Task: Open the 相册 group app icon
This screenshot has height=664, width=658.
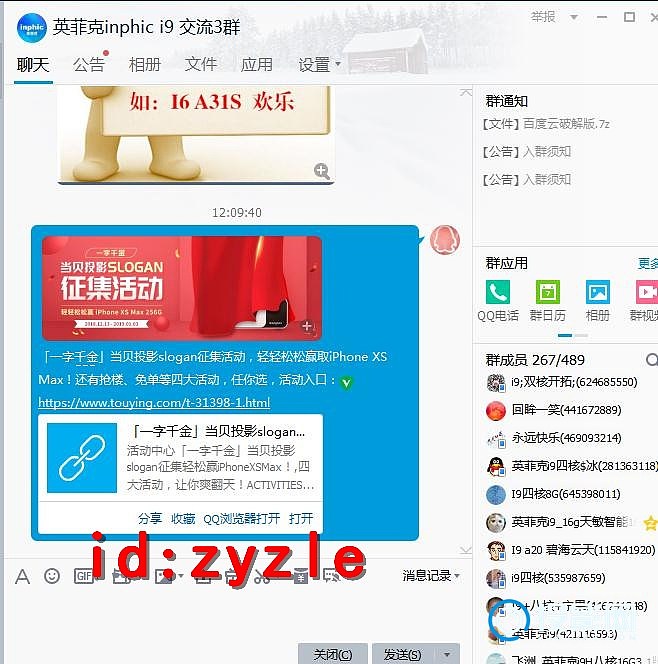Action: pos(597,301)
